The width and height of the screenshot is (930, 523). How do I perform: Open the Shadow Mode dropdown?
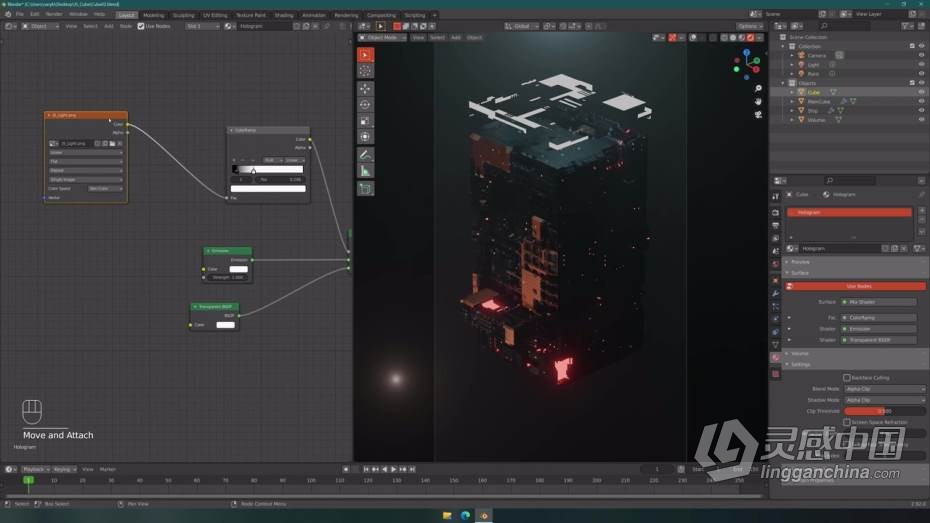(884, 400)
